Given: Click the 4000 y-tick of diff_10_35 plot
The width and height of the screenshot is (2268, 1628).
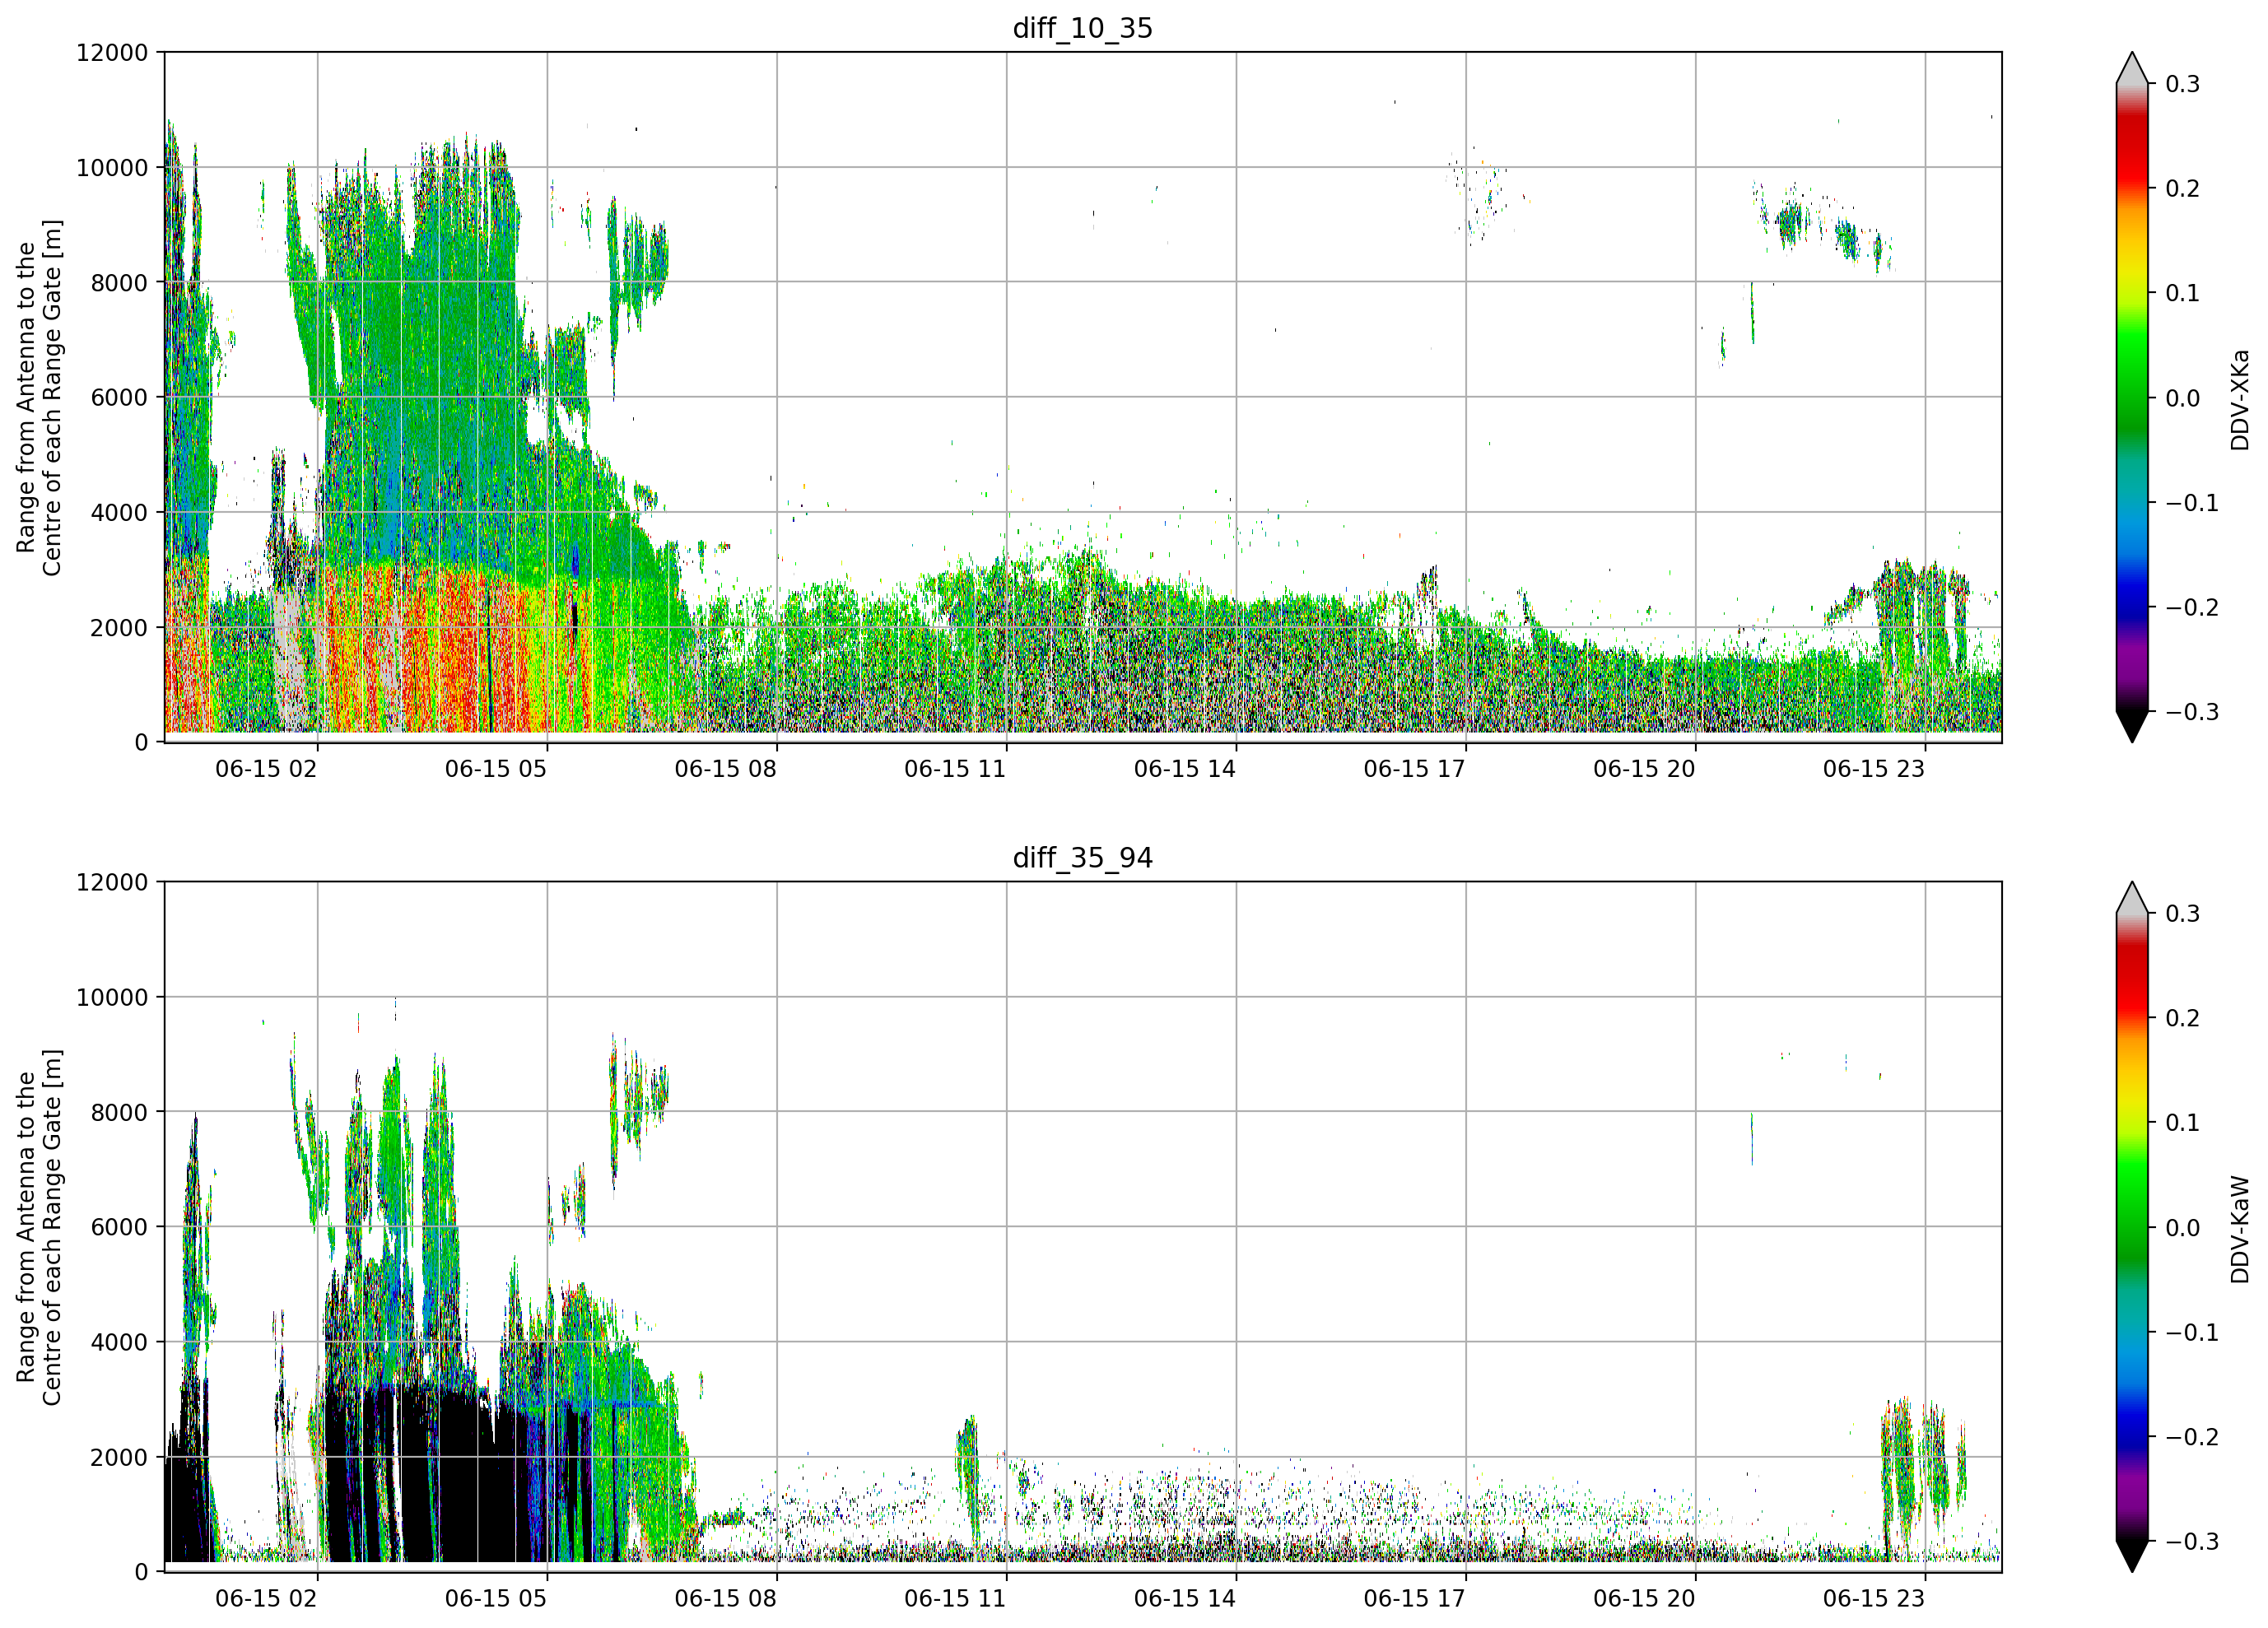Looking at the screenshot, I should coord(119,513).
